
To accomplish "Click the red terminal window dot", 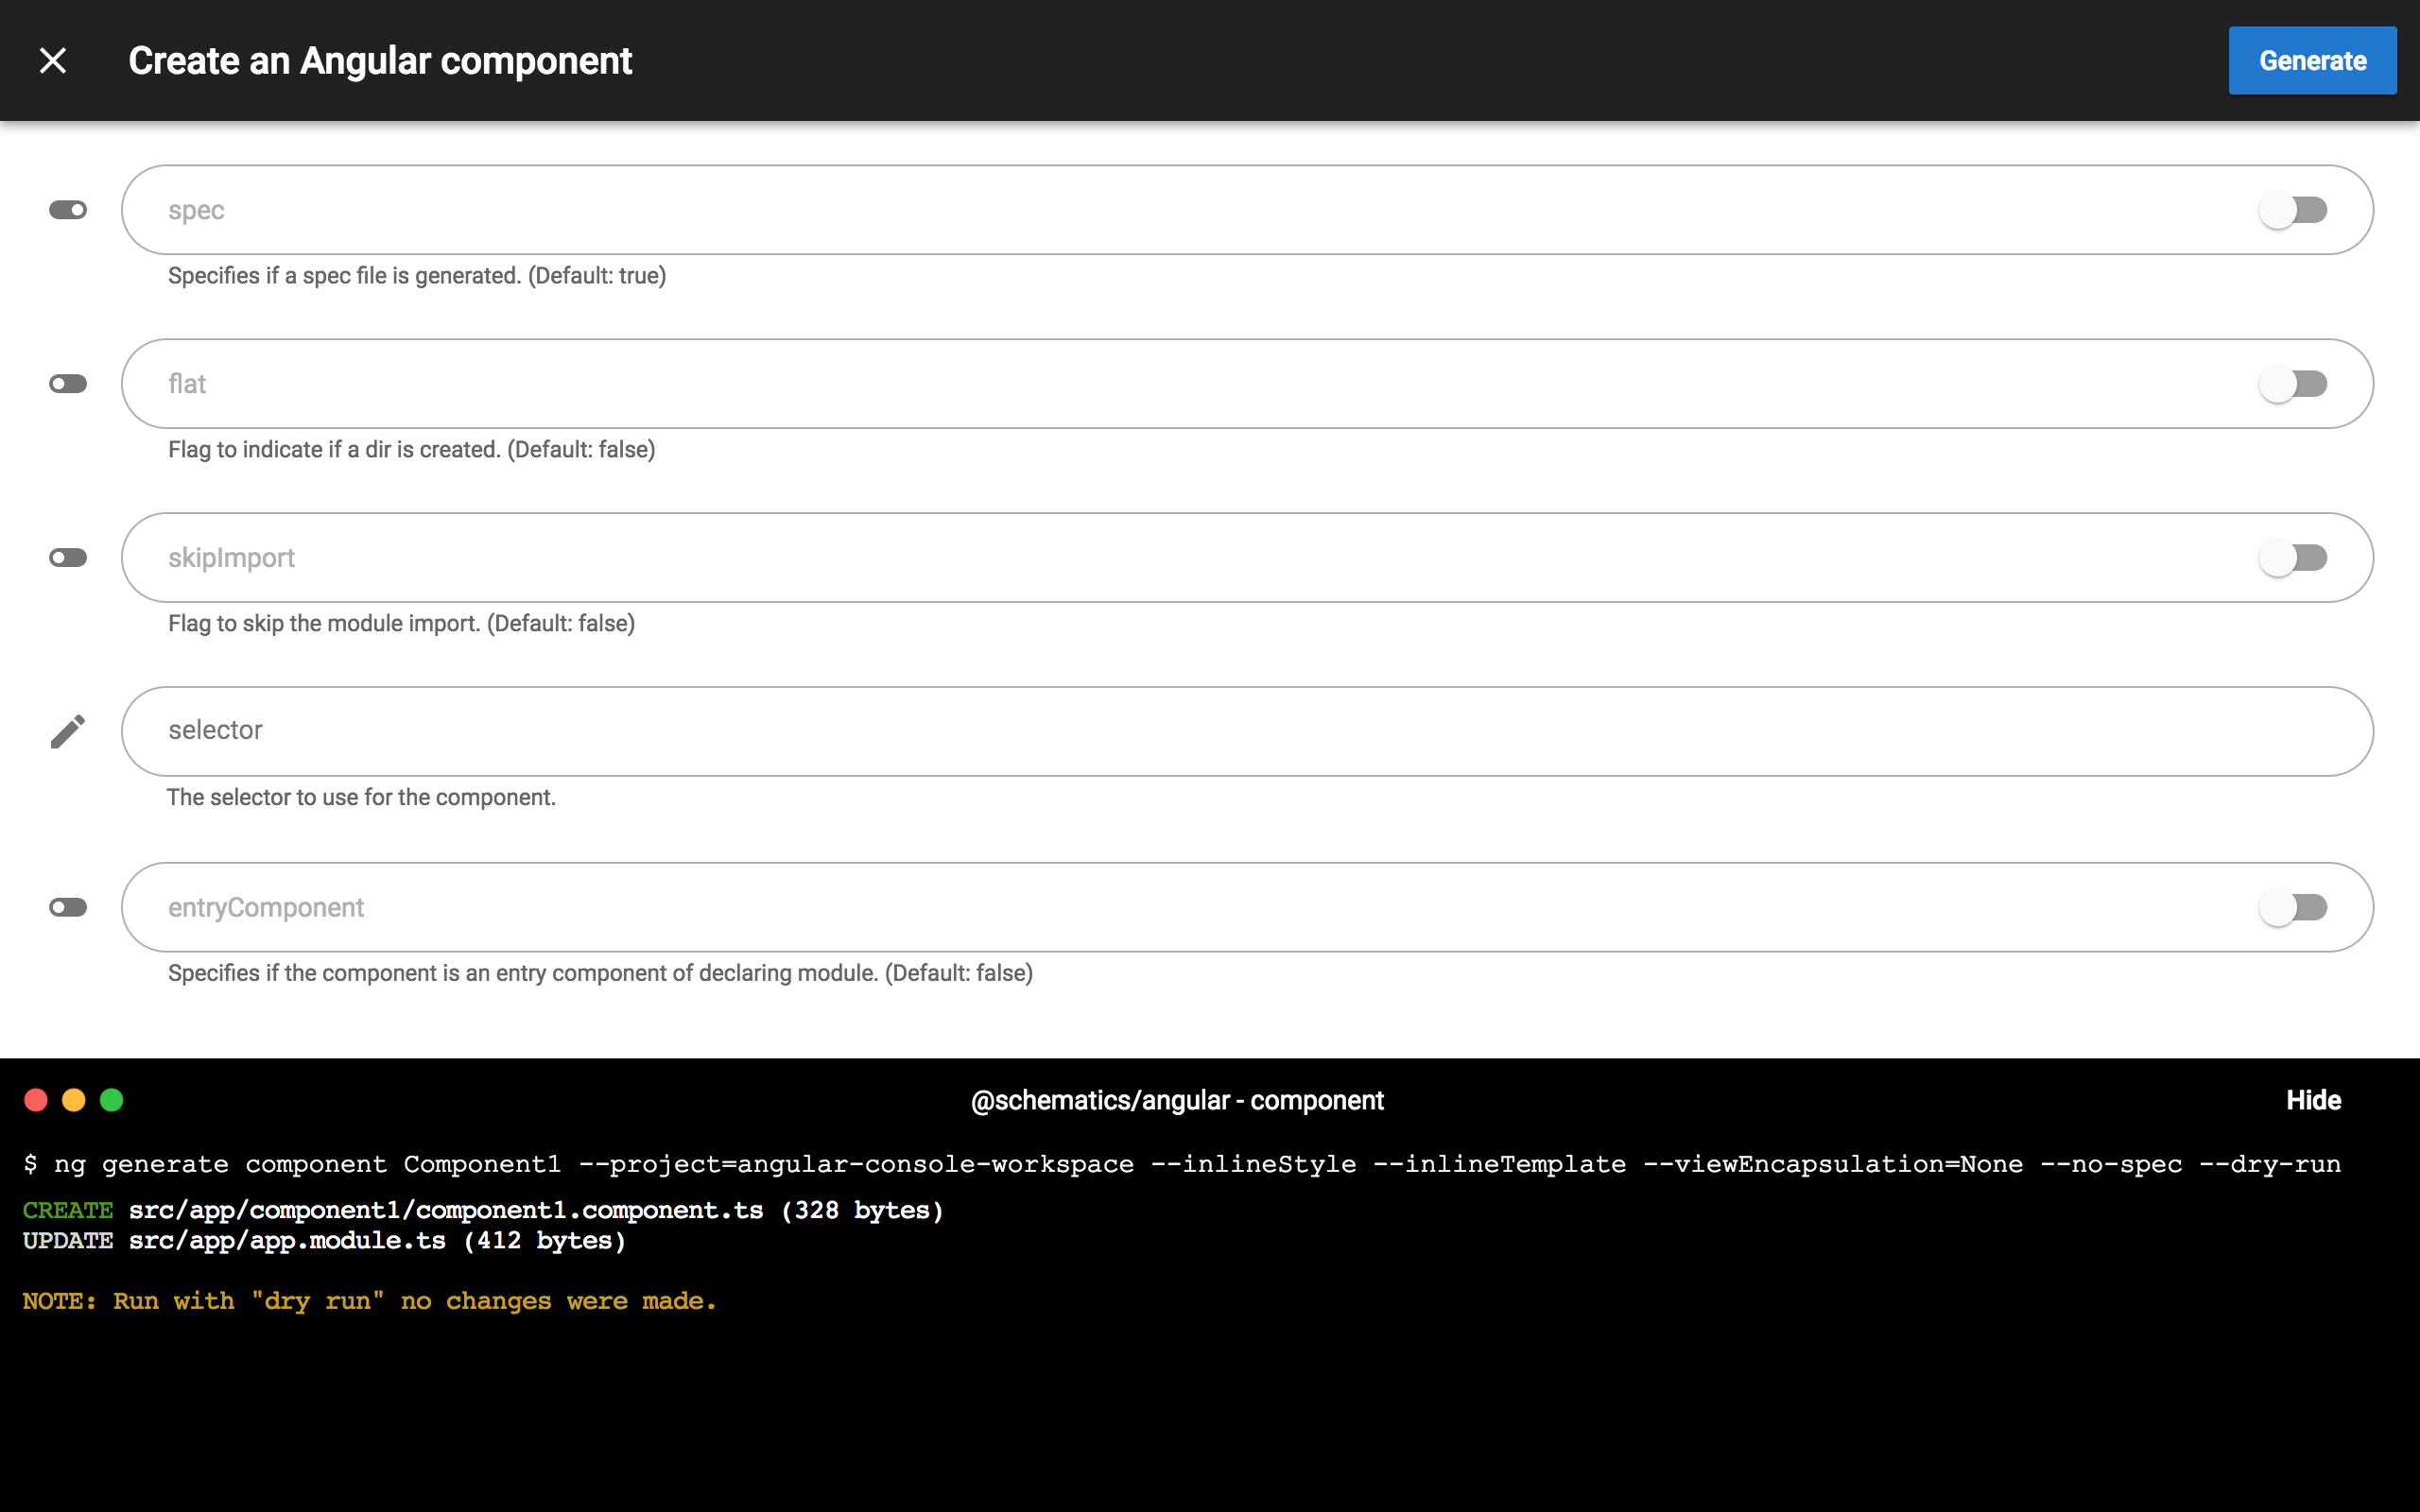I will (36, 1100).
